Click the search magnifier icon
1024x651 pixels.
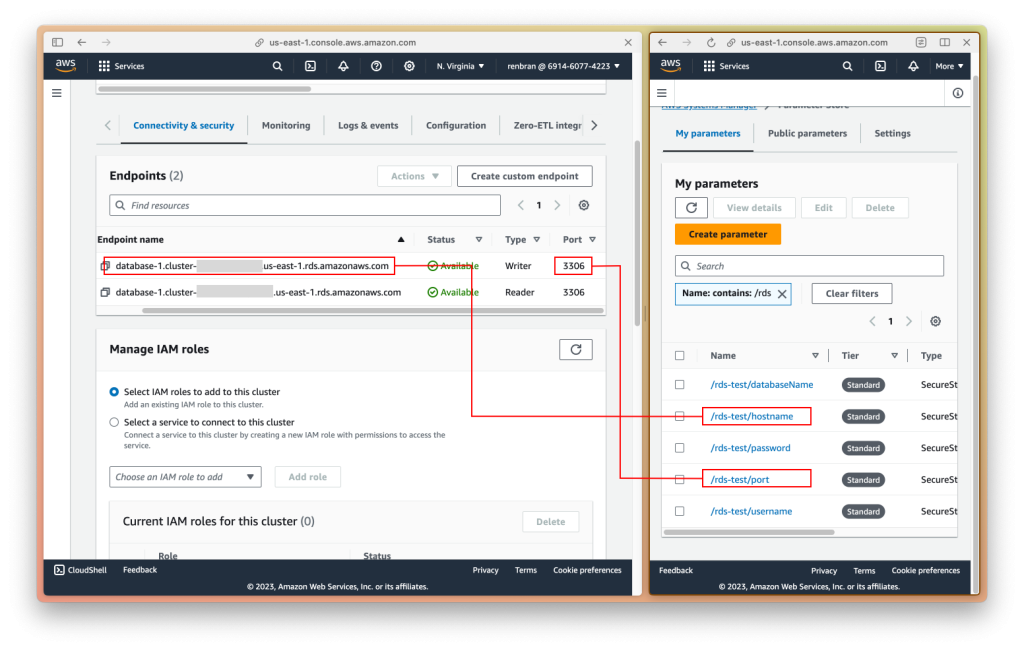click(277, 66)
